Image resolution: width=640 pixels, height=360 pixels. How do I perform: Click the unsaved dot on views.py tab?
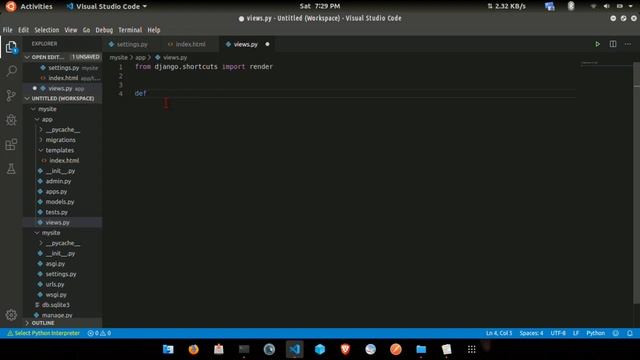267,44
